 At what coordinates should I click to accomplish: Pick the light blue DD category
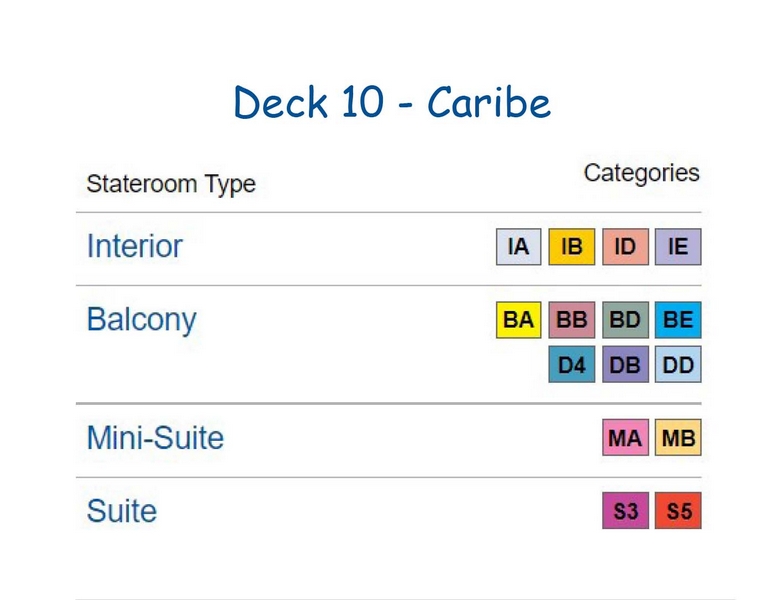point(678,364)
